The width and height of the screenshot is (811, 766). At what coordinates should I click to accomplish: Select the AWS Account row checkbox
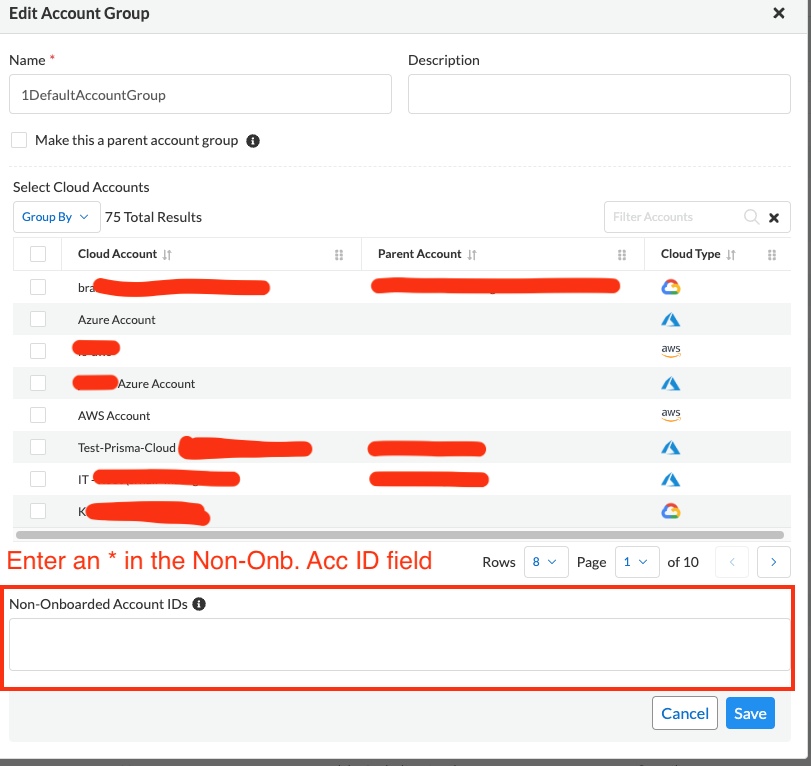point(38,415)
